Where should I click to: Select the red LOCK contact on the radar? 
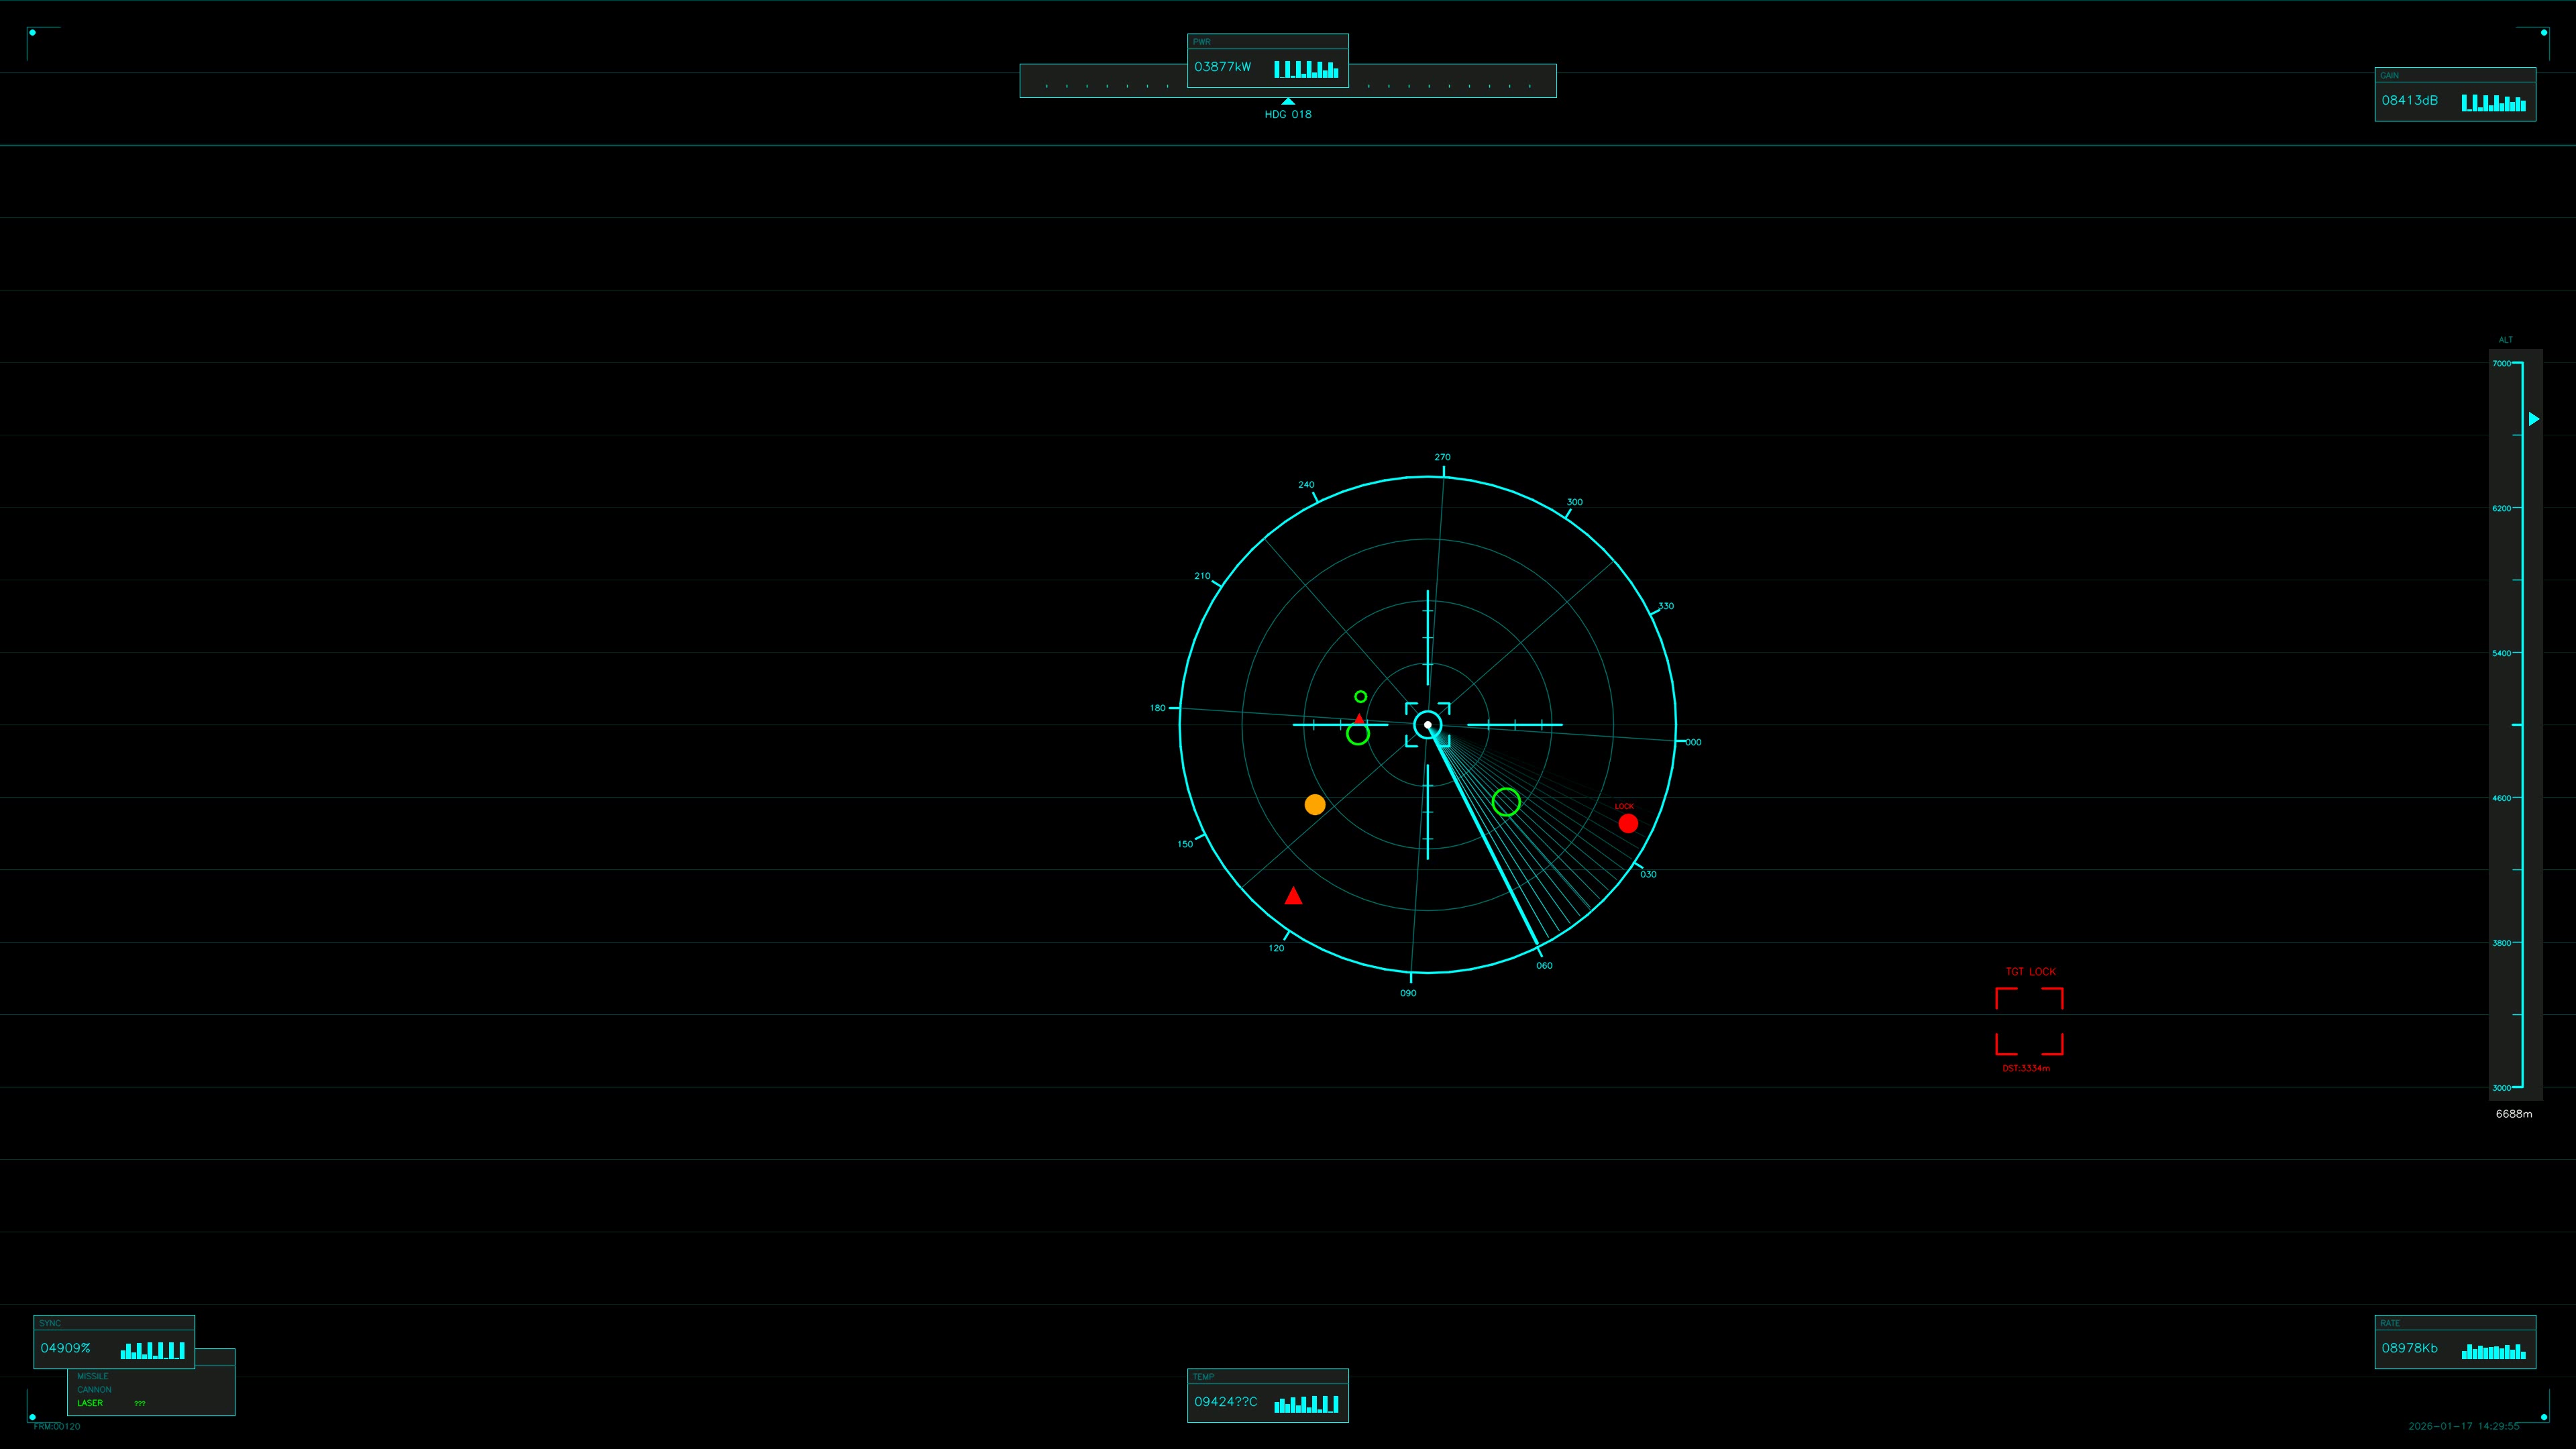pos(1629,823)
